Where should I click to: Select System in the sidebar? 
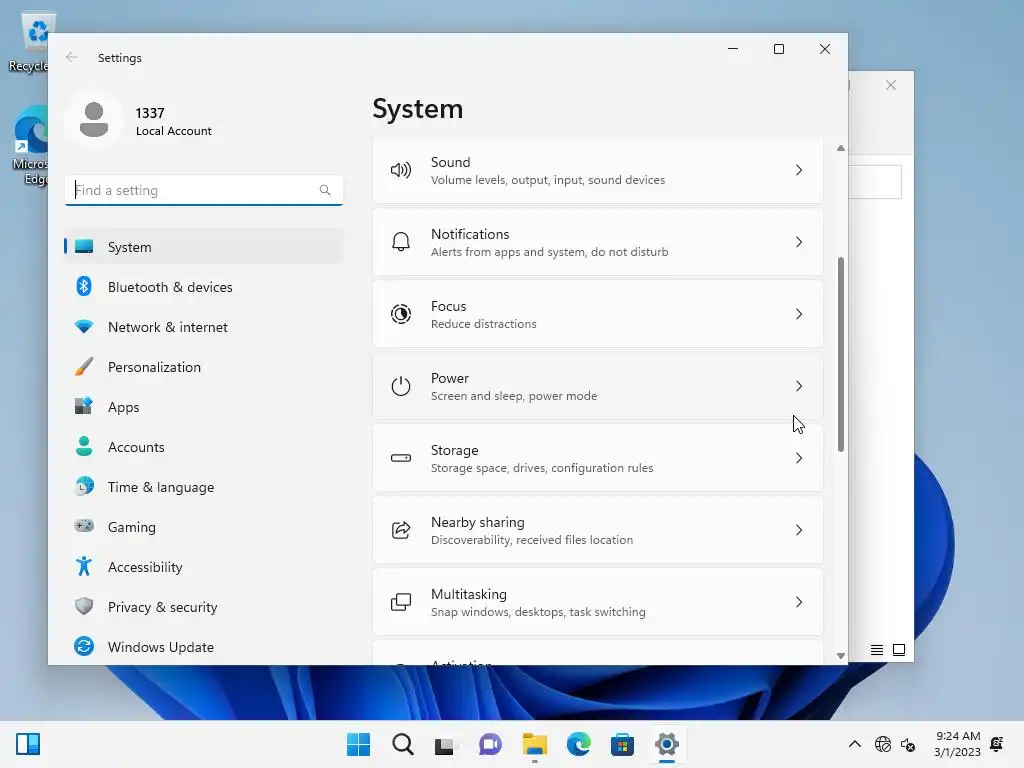[x=204, y=247]
